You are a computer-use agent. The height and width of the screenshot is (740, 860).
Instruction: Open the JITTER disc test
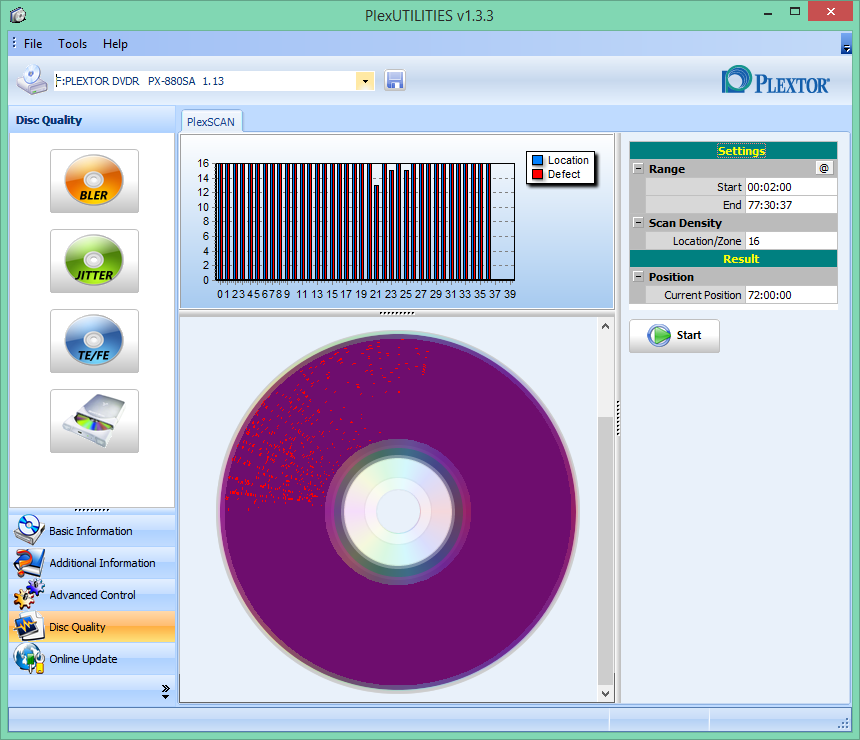pos(94,261)
